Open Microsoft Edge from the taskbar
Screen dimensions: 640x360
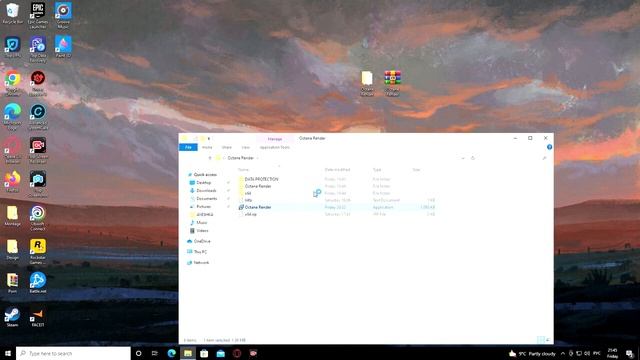click(171, 353)
